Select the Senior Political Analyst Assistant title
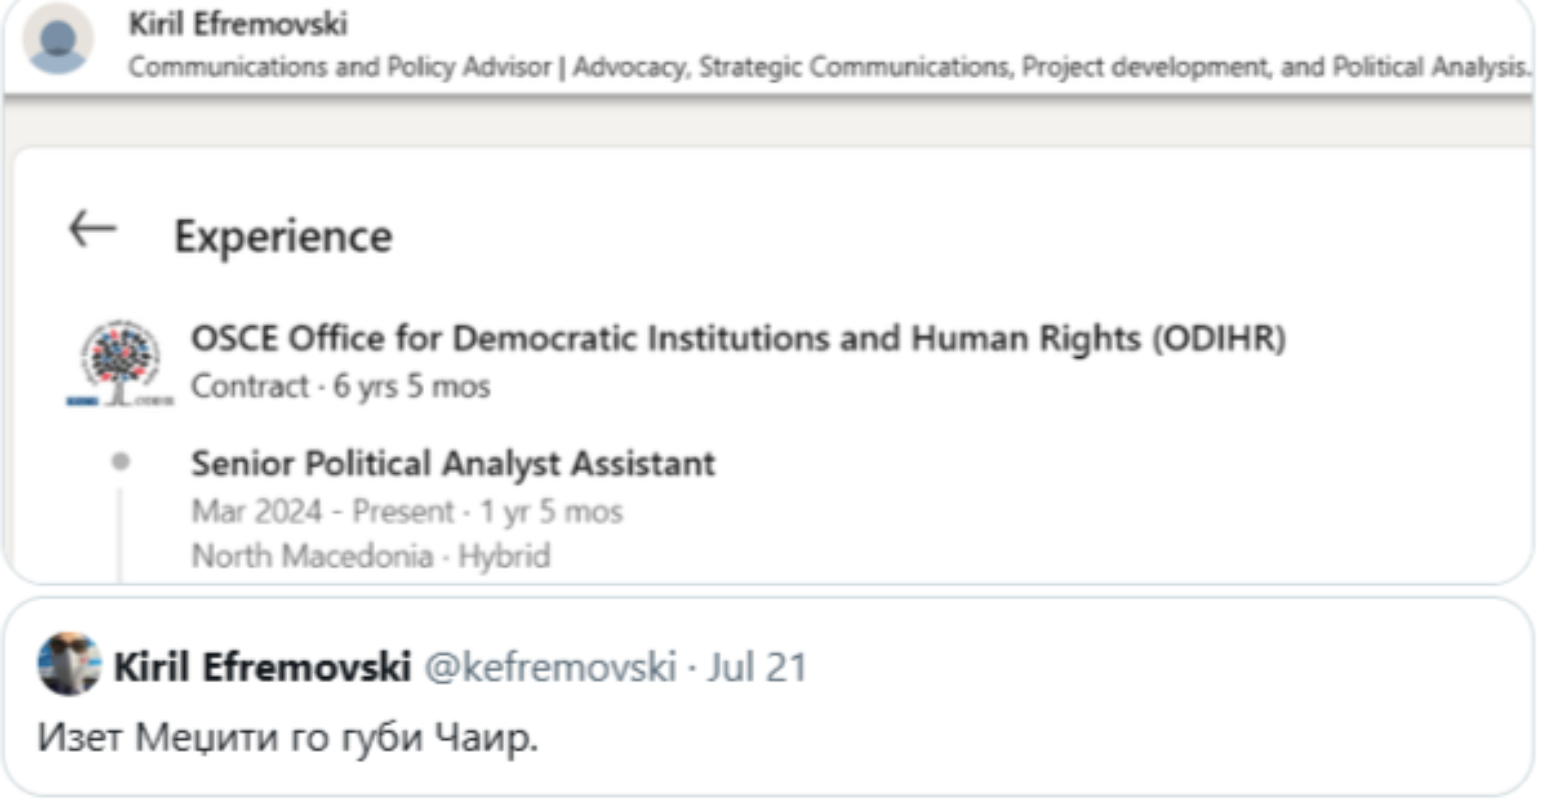Viewport: 1543px width, 800px height. click(452, 463)
